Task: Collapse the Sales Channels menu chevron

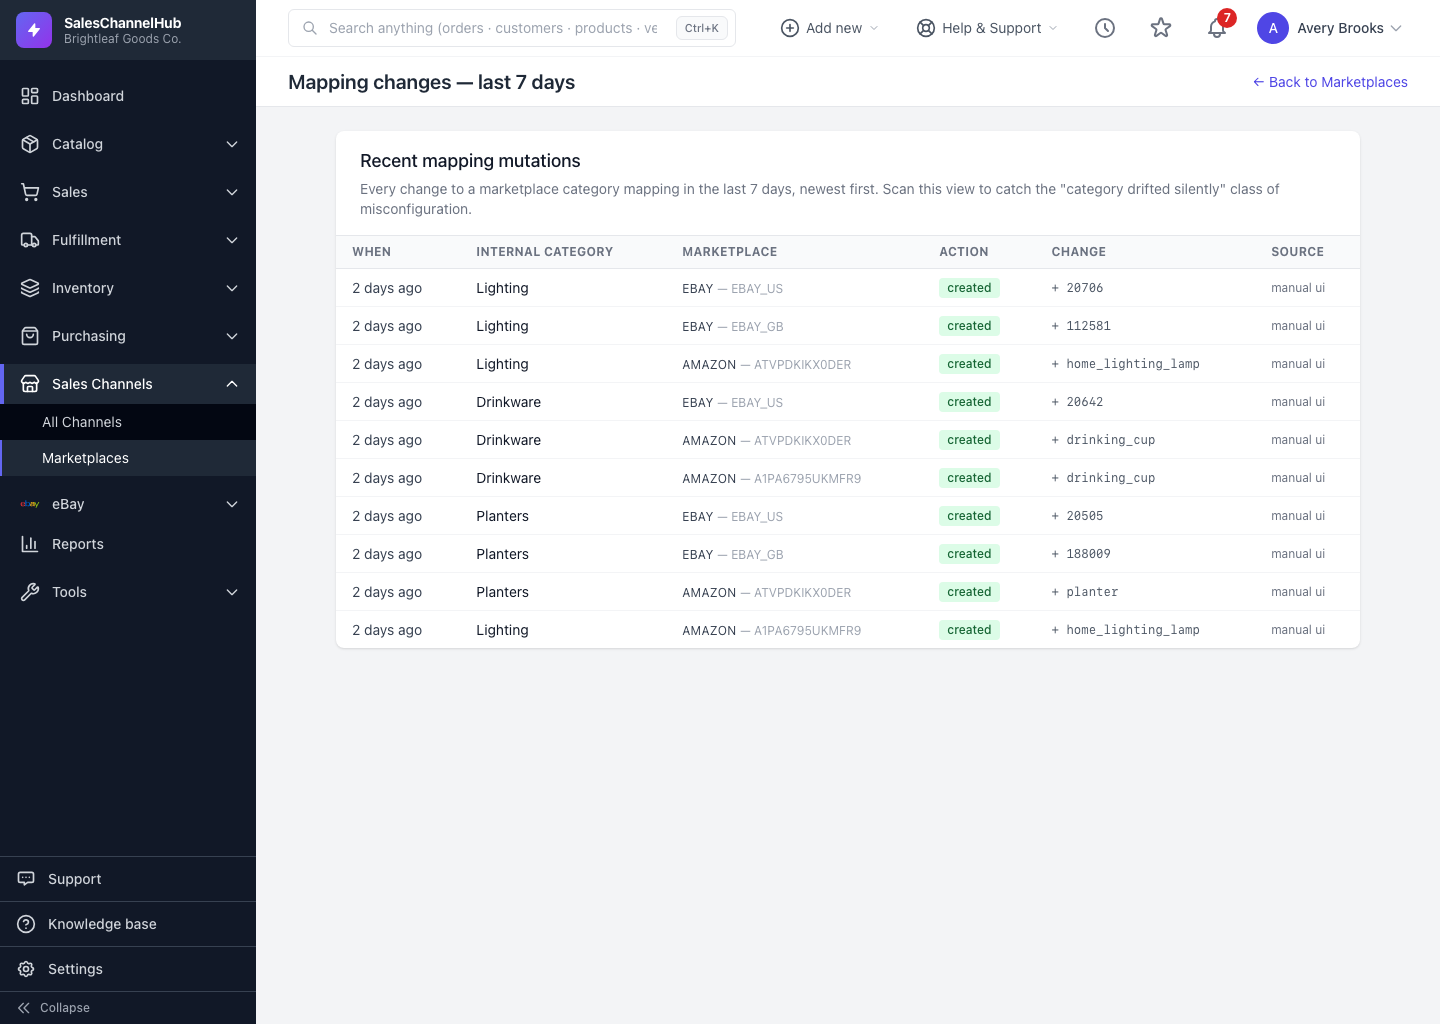Action: pos(232,384)
